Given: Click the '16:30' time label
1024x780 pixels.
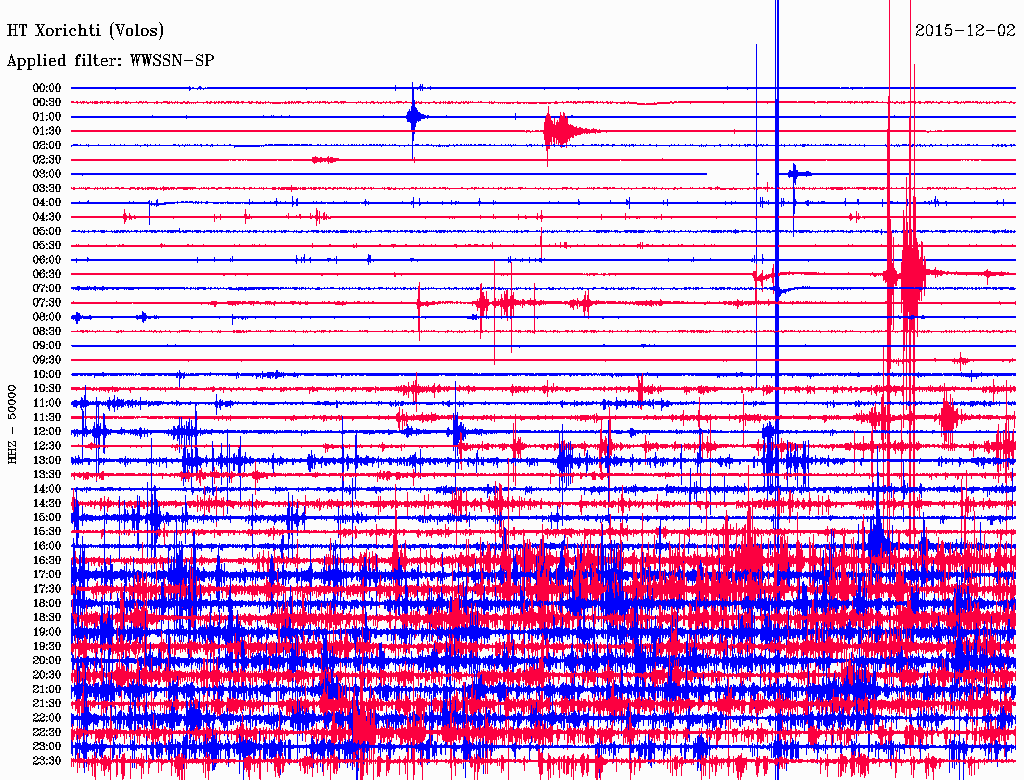Looking at the screenshot, I should (x=47, y=561).
